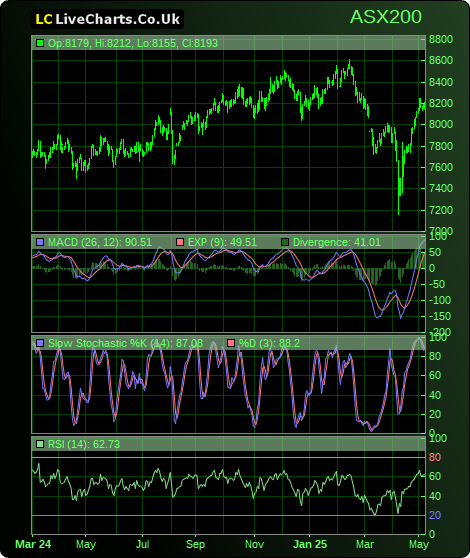Click the green price series legend square
The image size is (470, 558).
click(x=40, y=43)
